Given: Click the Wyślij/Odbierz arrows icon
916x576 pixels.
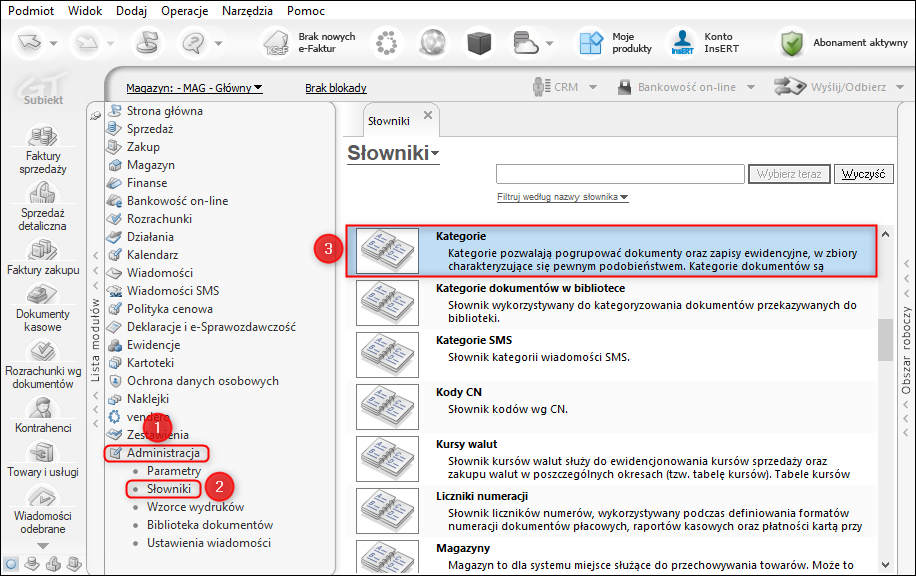Looking at the screenshot, I should (790, 86).
